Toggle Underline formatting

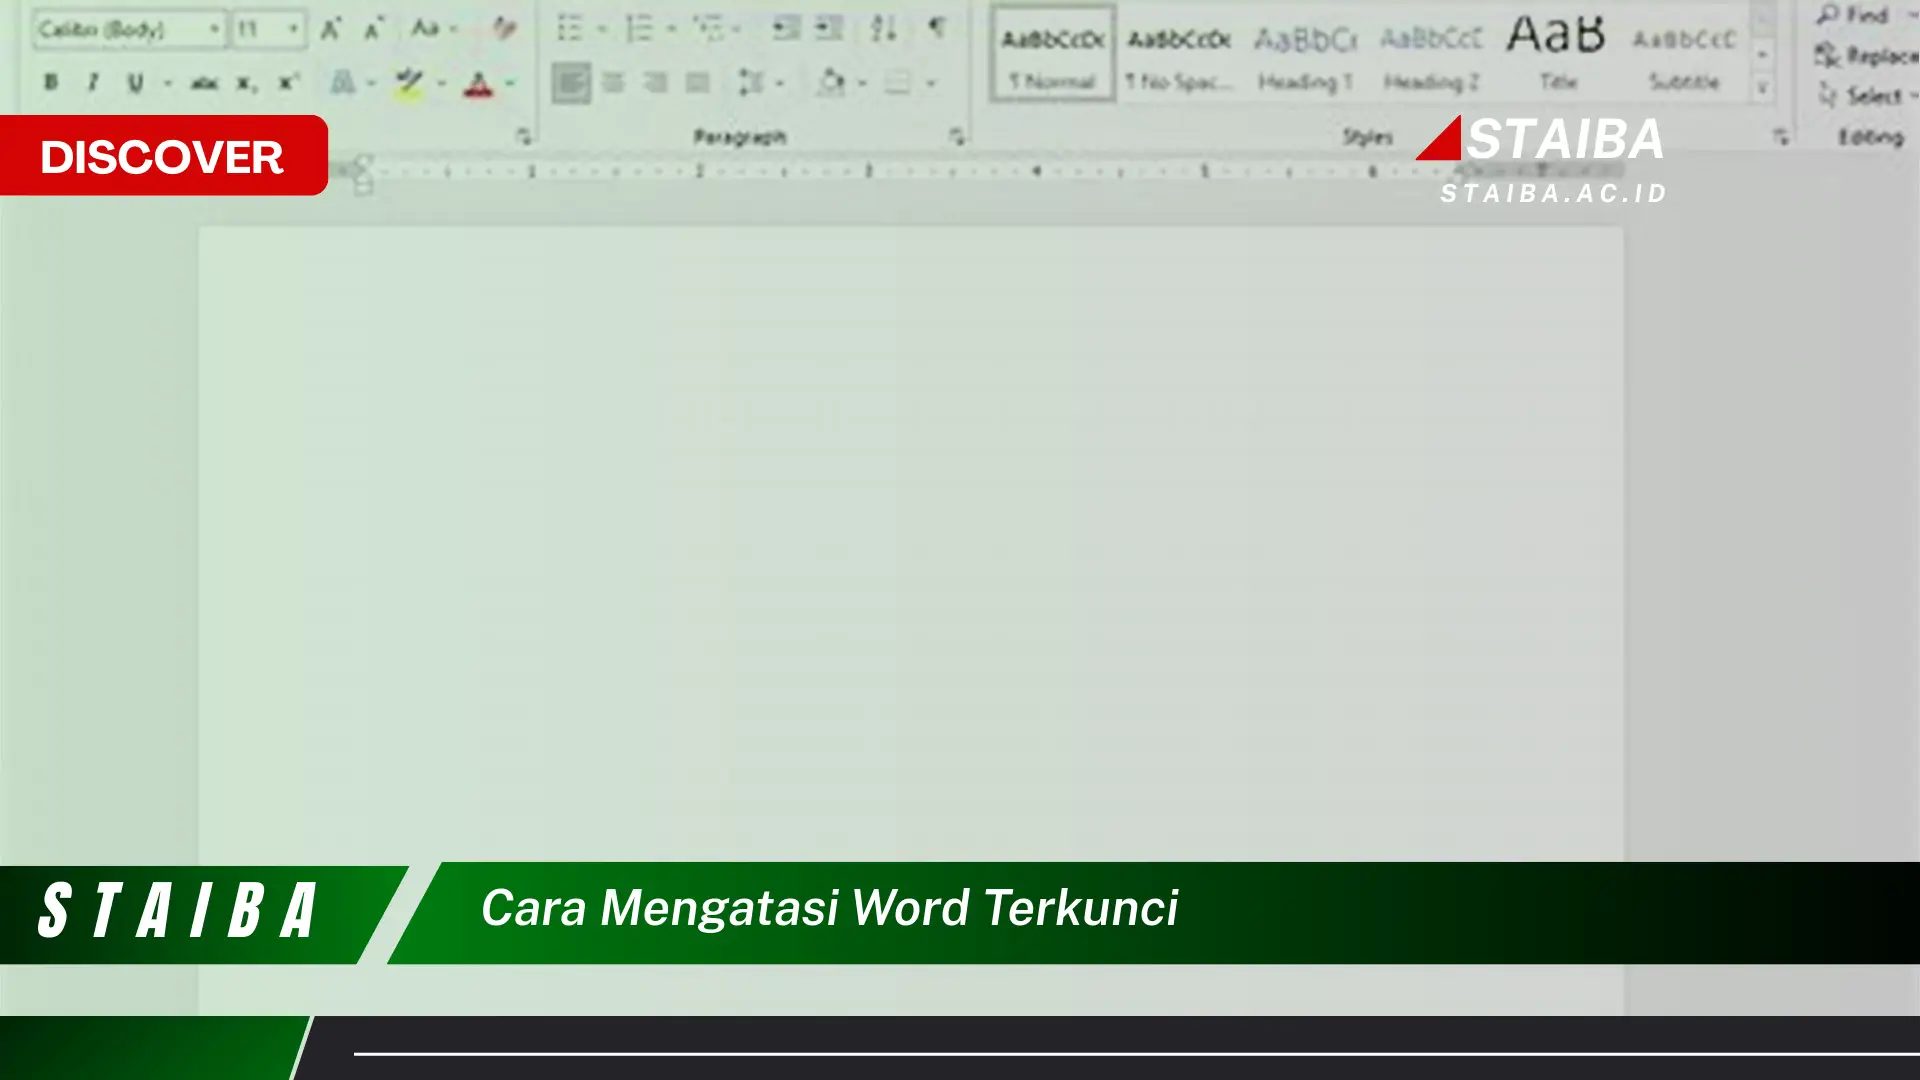click(135, 83)
